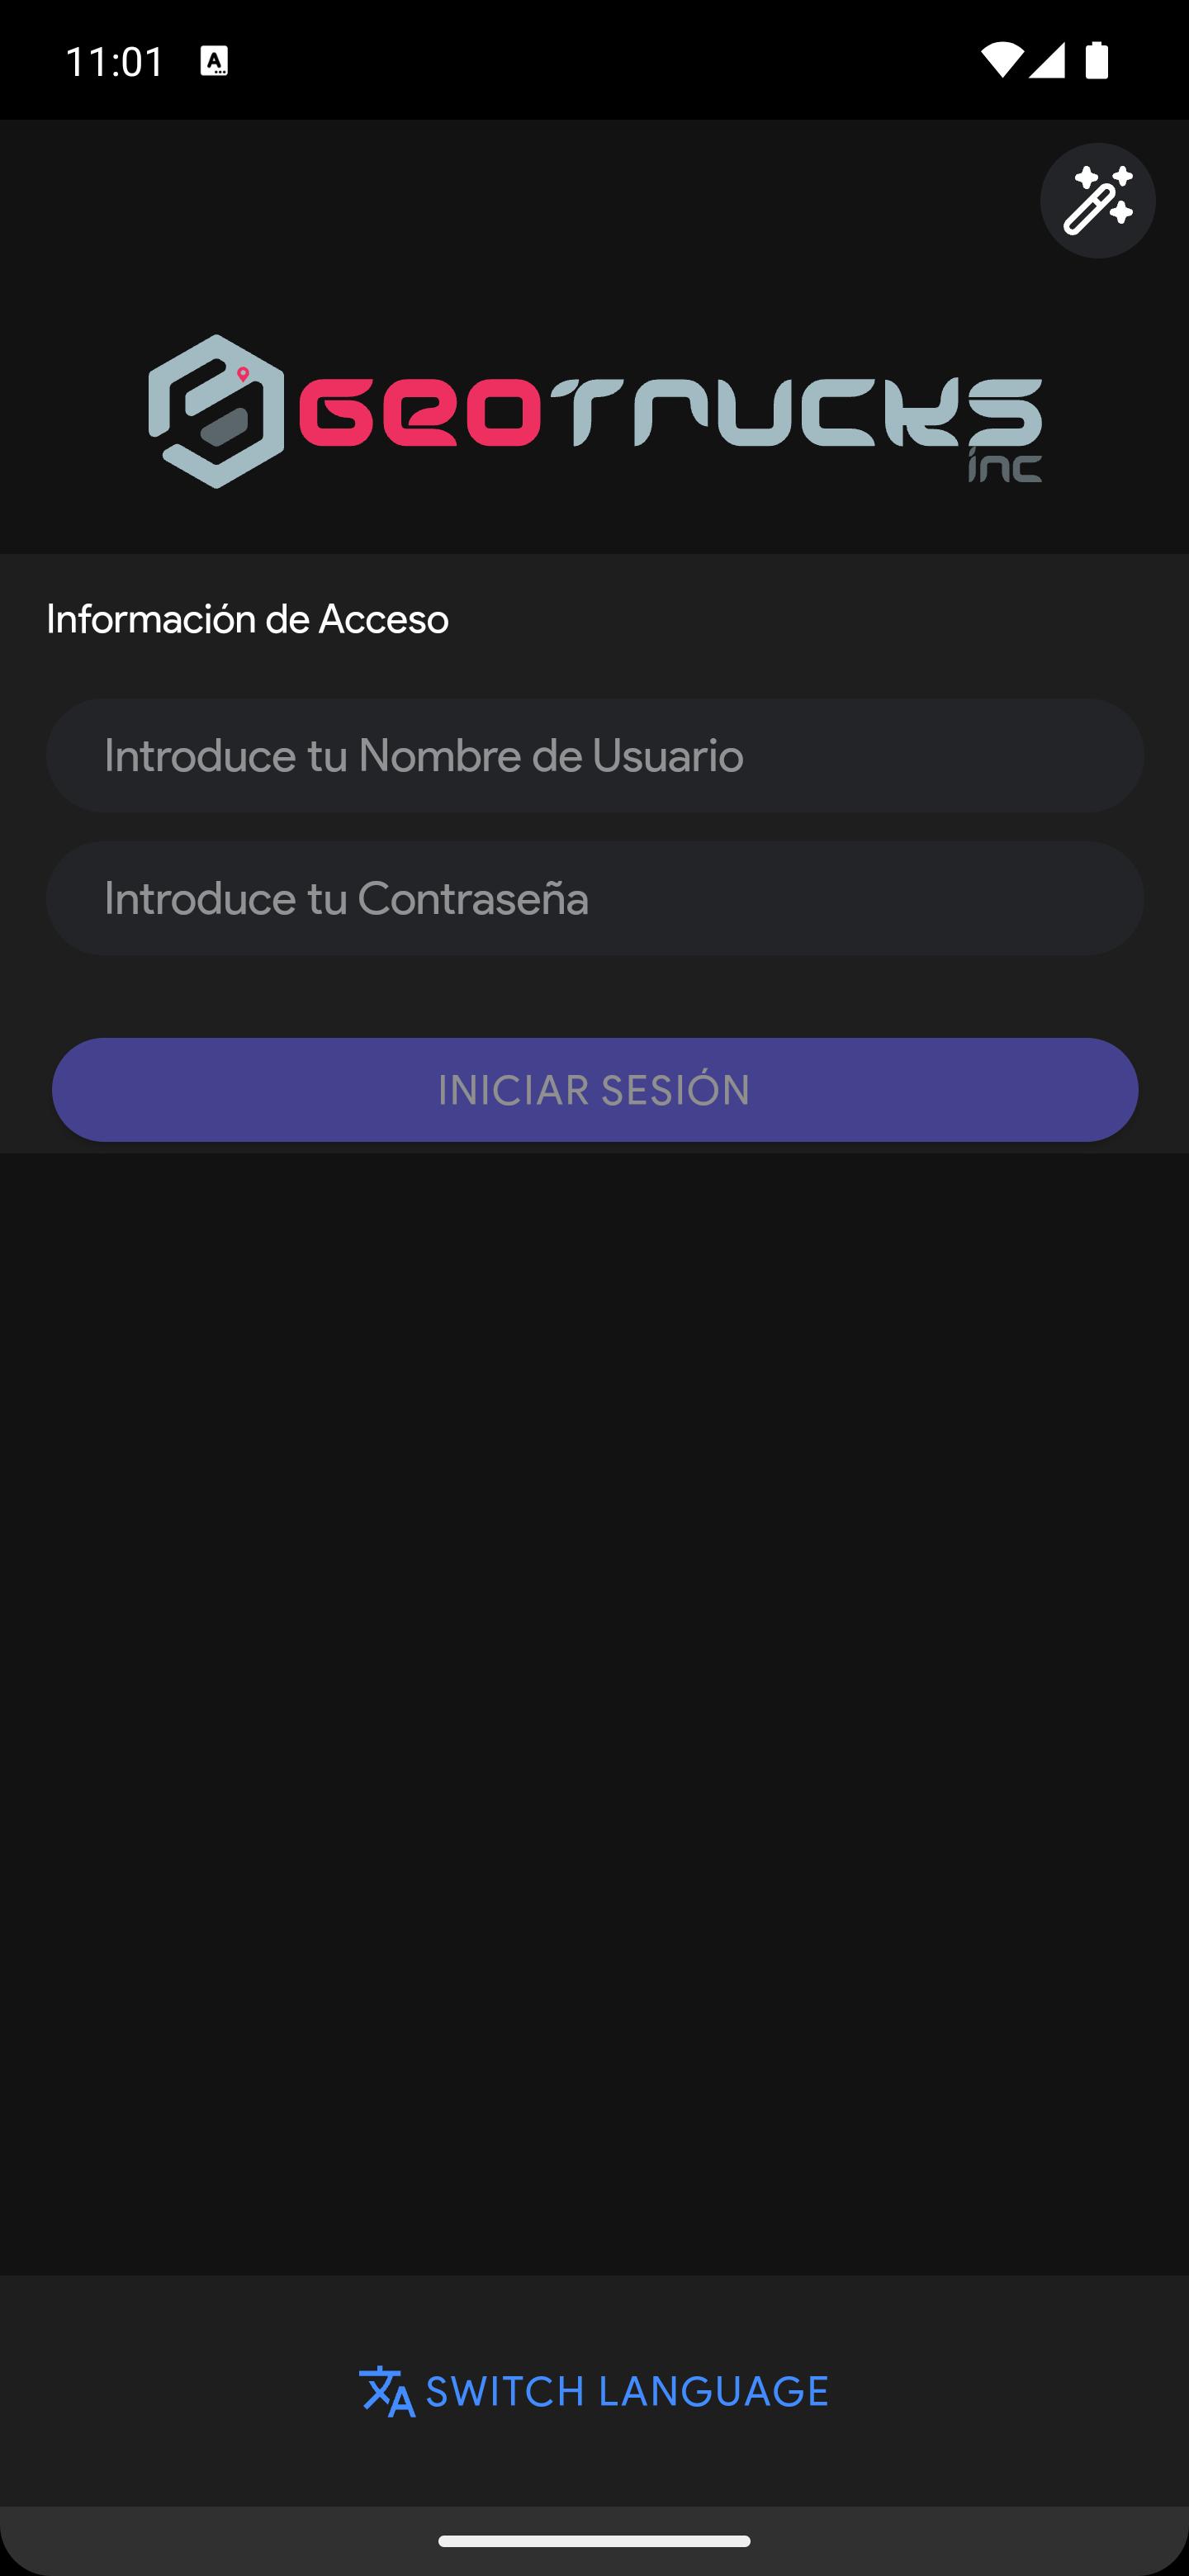Tap the magic wand icon button
The image size is (1189, 2576).
[1097, 201]
